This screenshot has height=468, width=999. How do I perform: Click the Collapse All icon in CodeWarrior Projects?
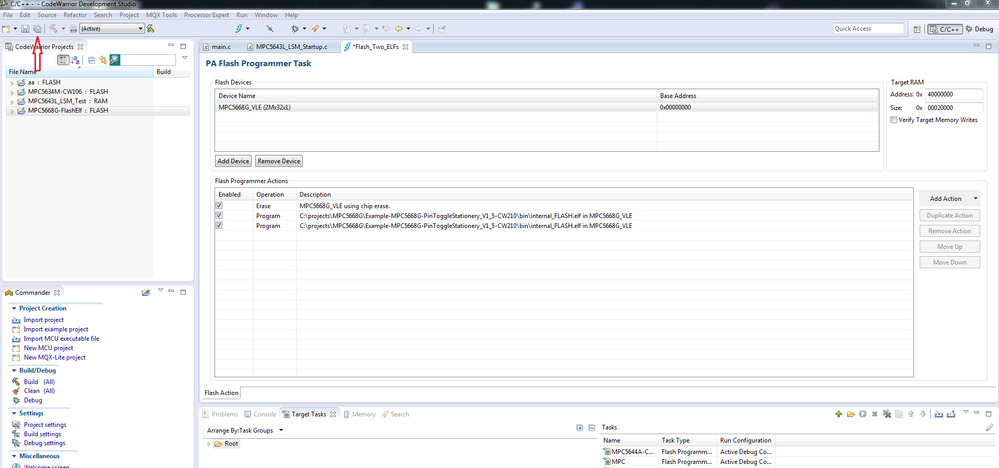coord(91,60)
